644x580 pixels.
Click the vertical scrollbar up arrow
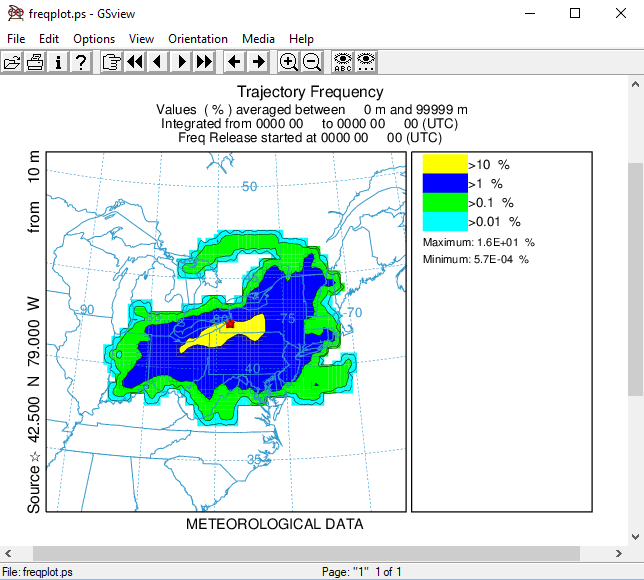(635, 85)
